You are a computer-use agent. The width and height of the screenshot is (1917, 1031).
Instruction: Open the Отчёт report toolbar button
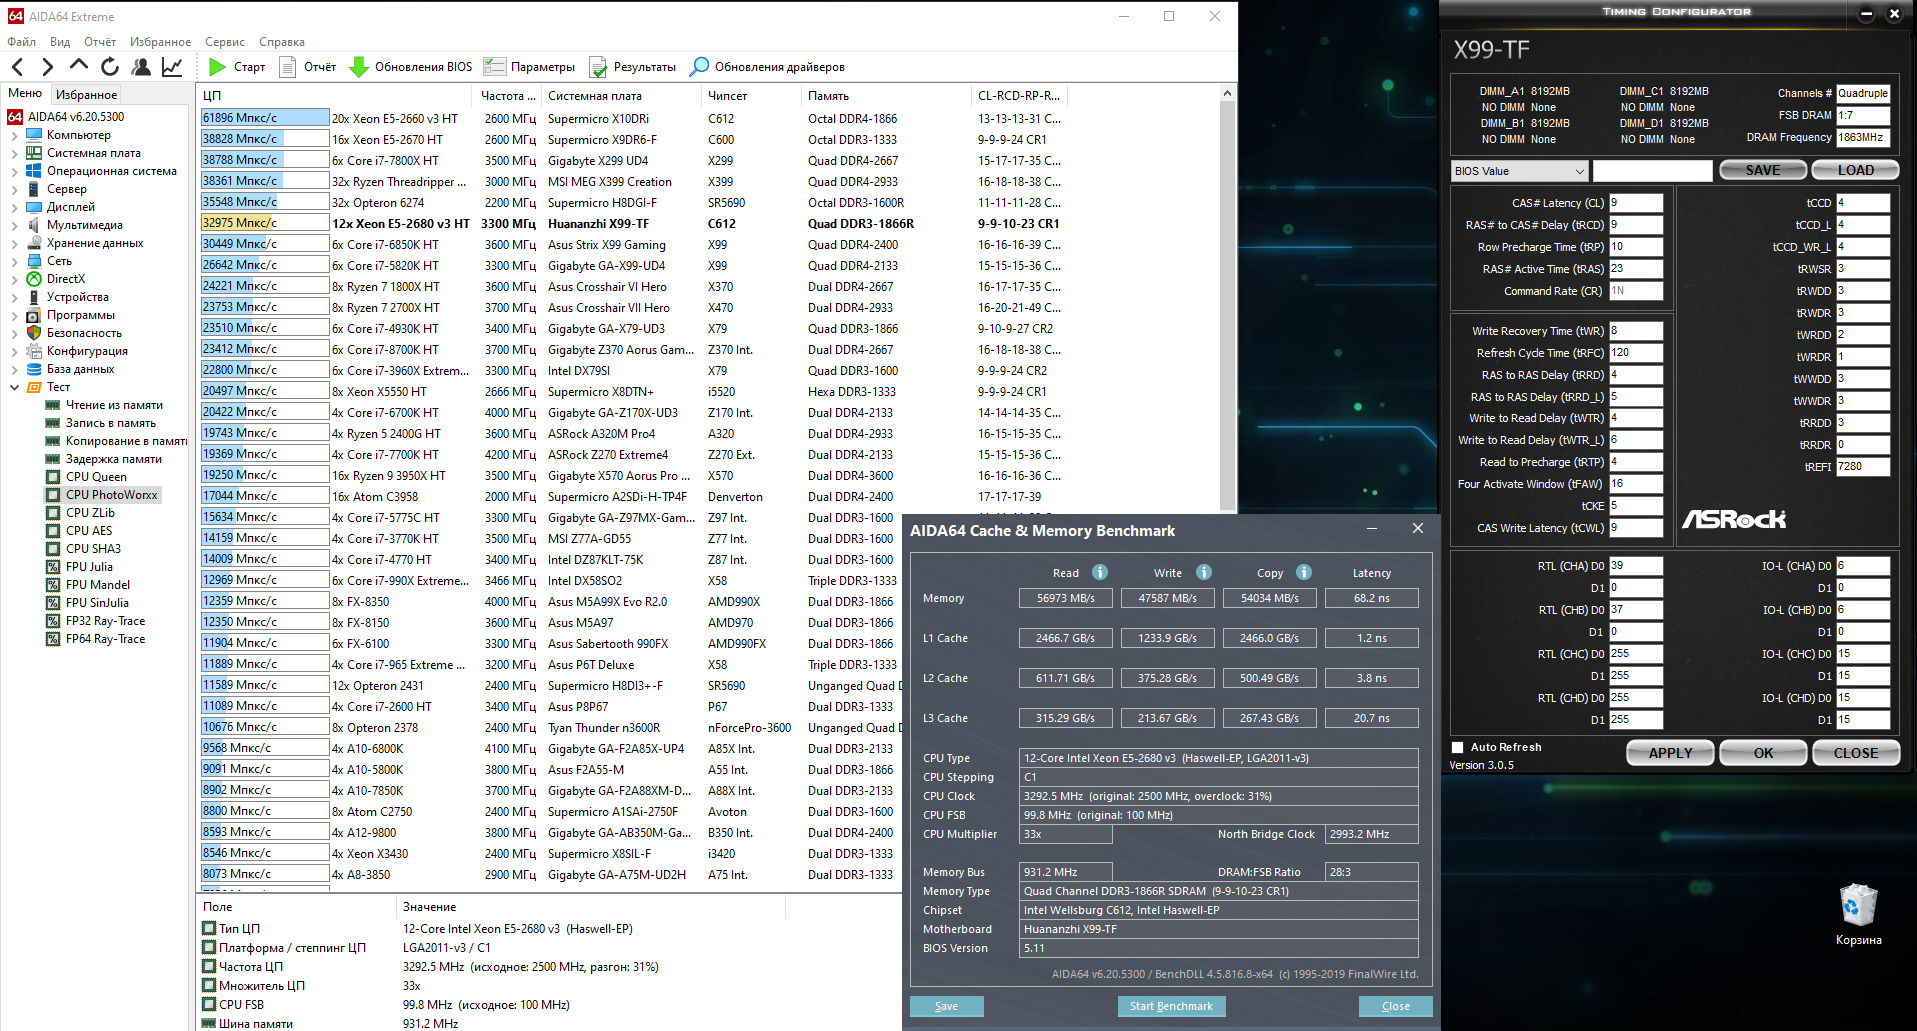(307, 67)
